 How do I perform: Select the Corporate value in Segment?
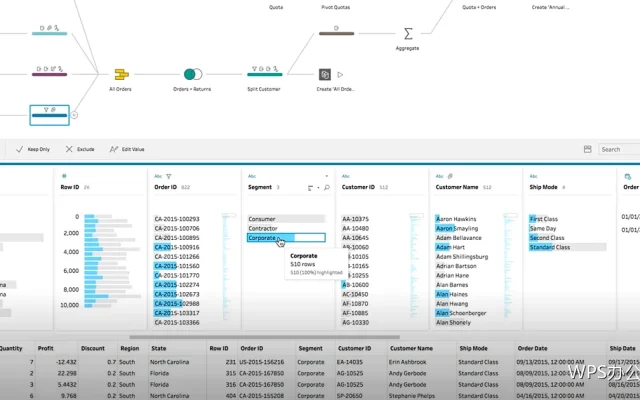pos(286,238)
